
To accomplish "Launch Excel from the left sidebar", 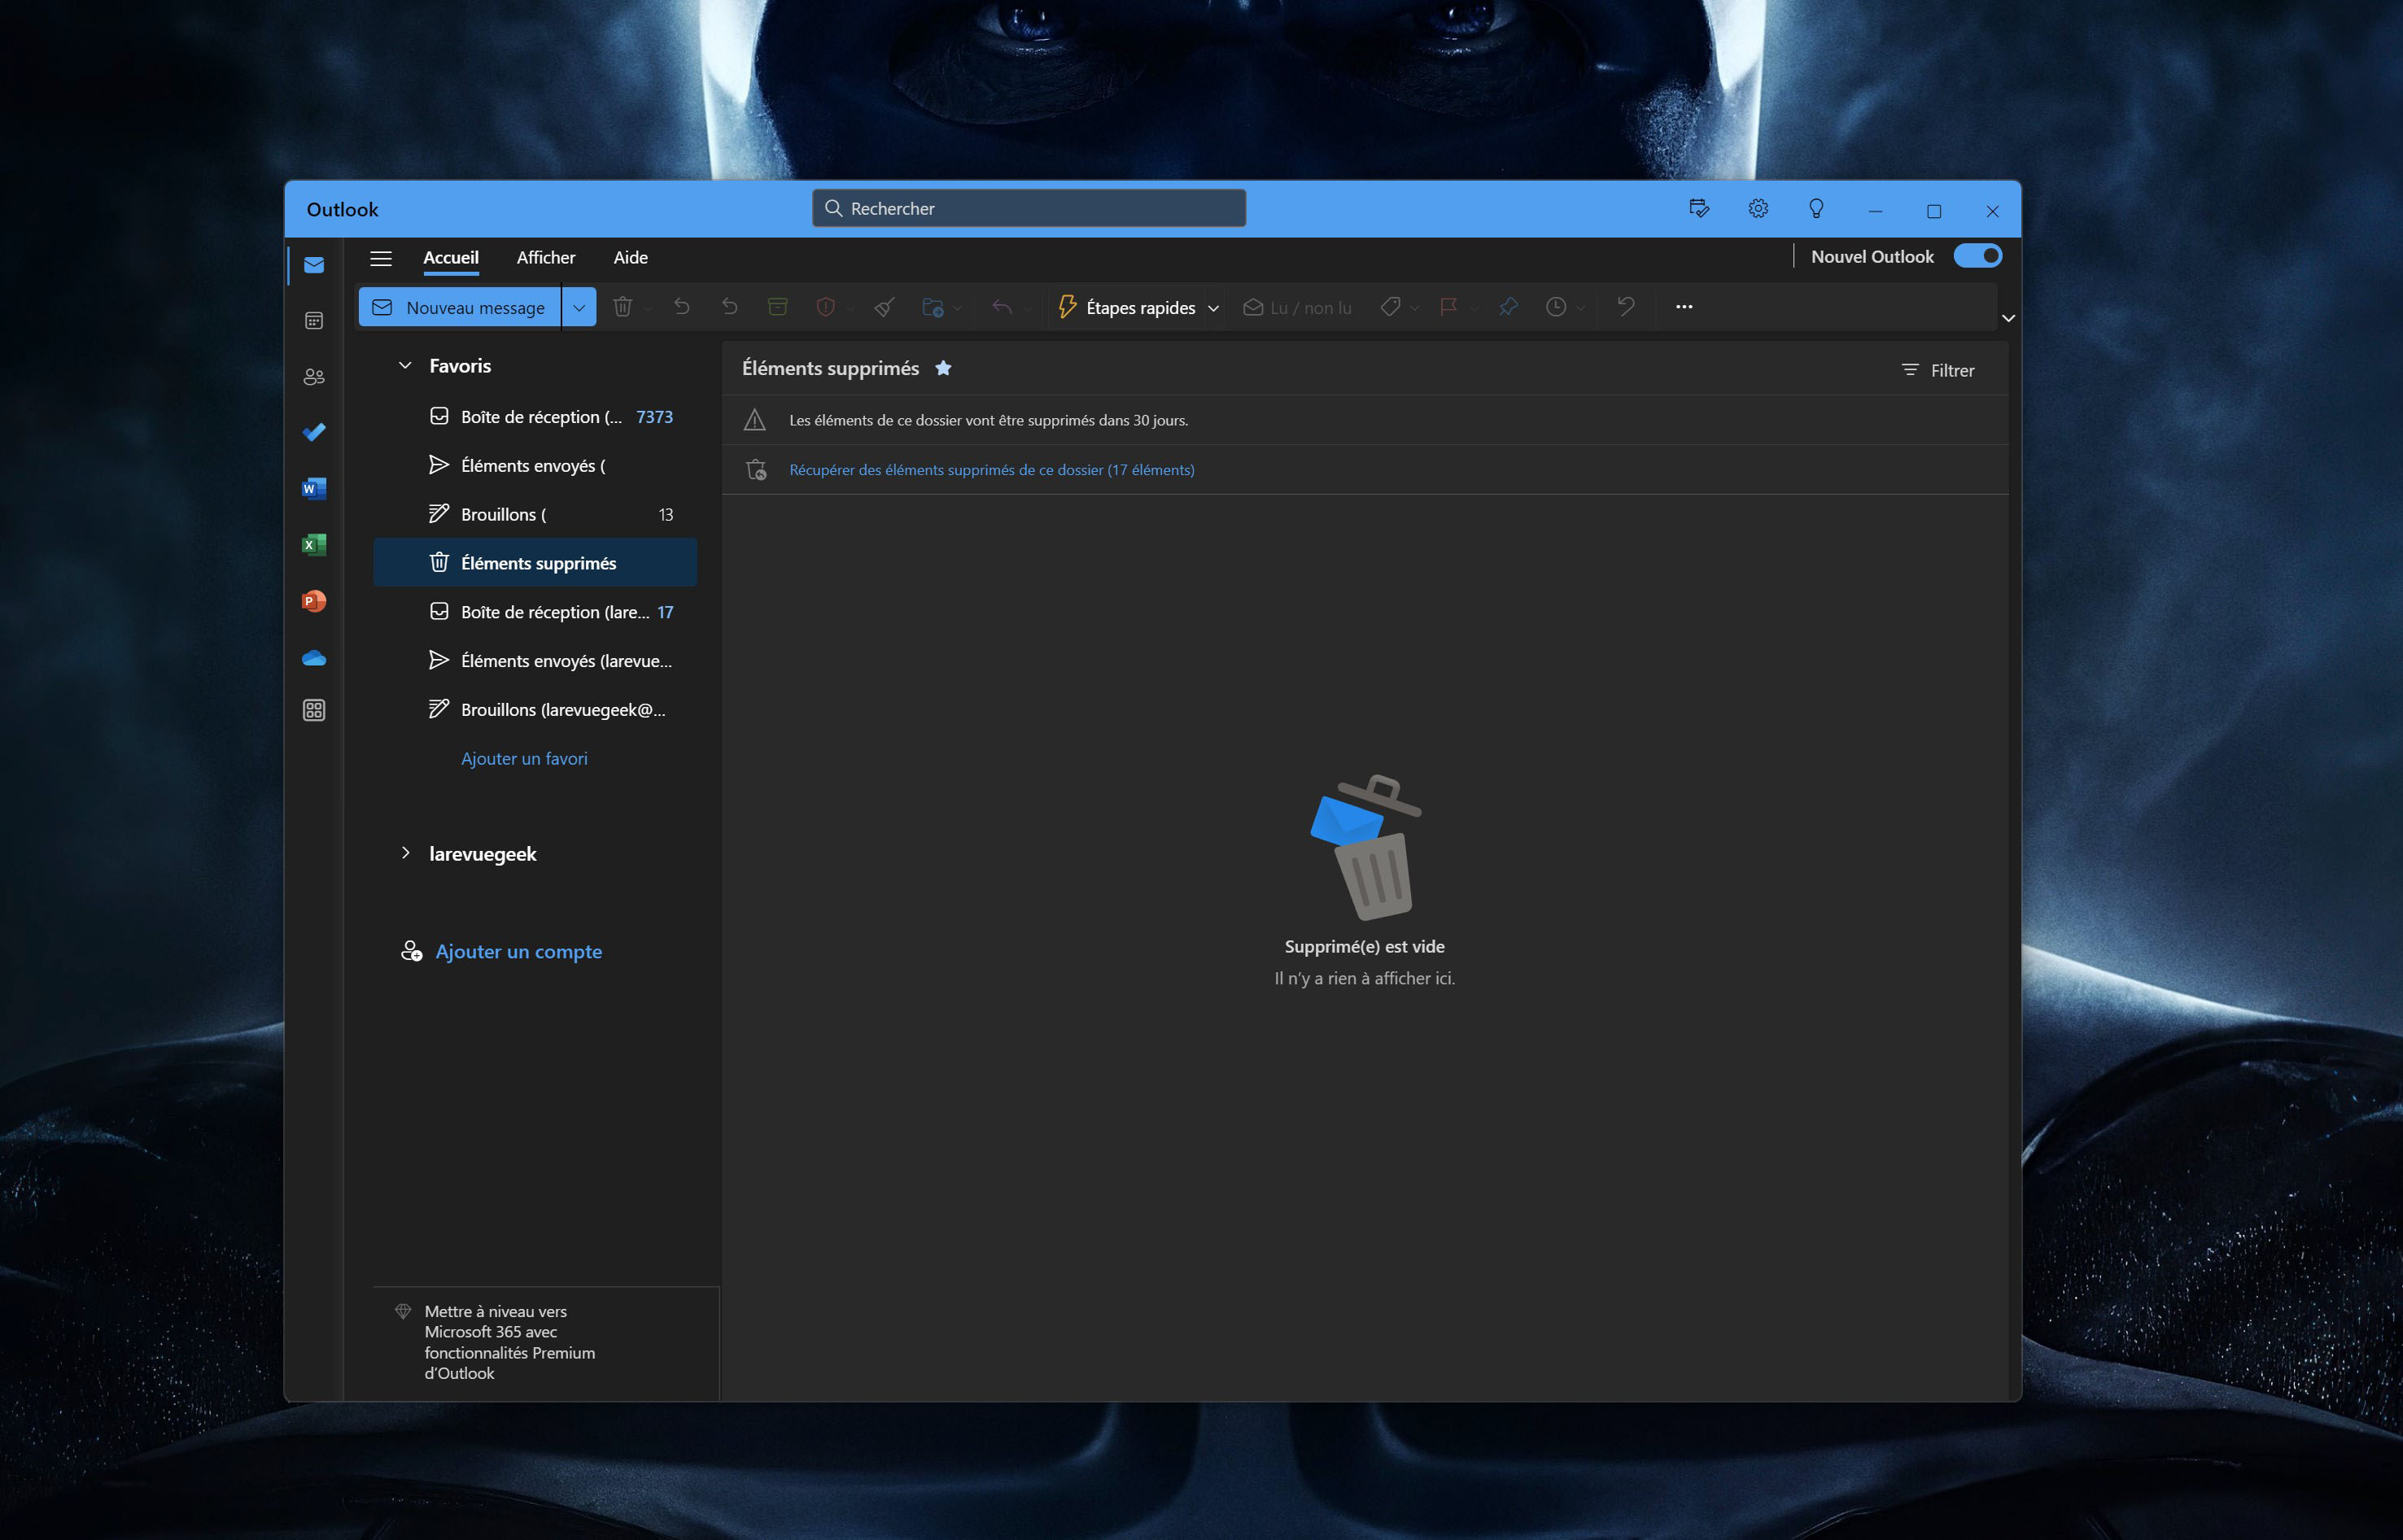I will [x=314, y=545].
